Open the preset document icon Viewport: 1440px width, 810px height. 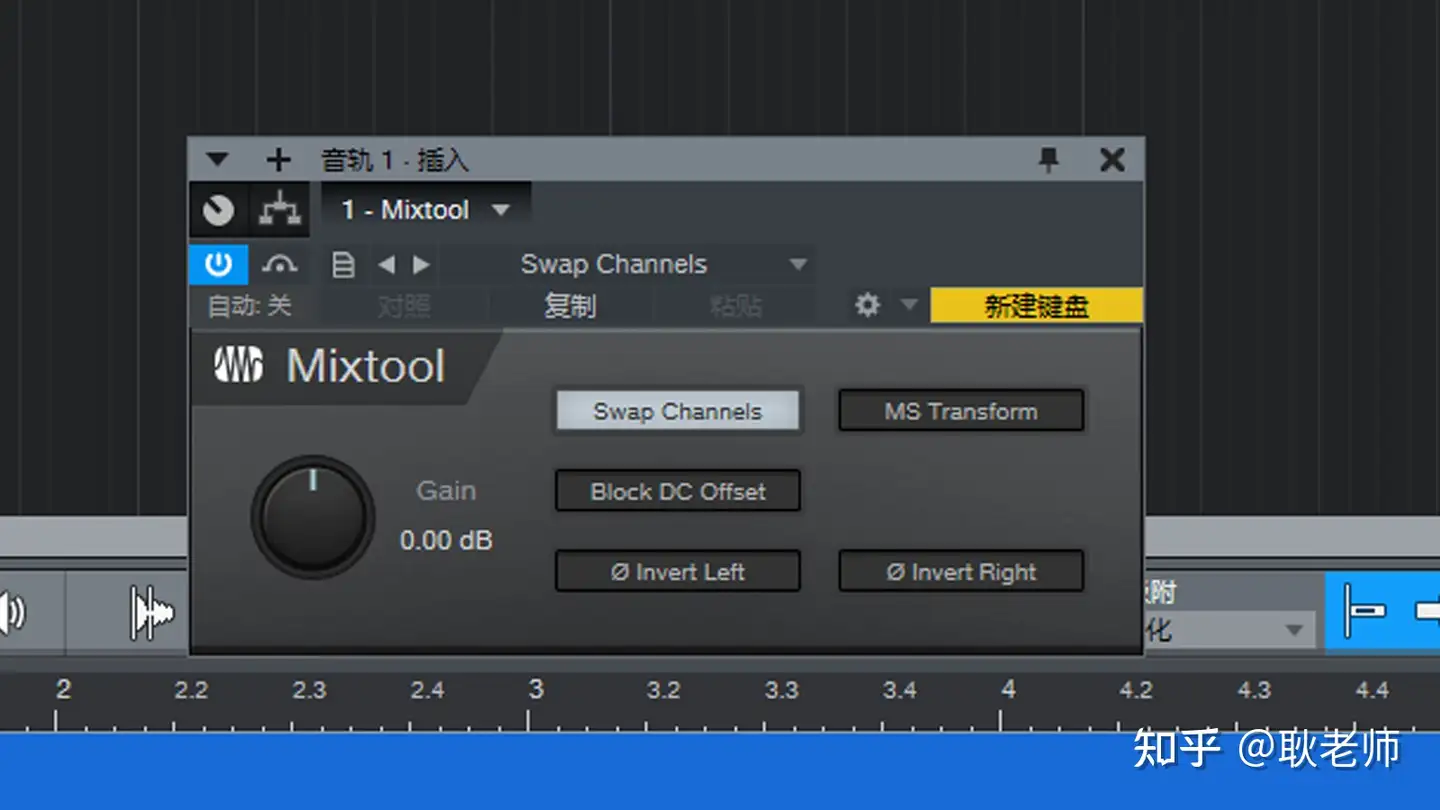pos(343,265)
